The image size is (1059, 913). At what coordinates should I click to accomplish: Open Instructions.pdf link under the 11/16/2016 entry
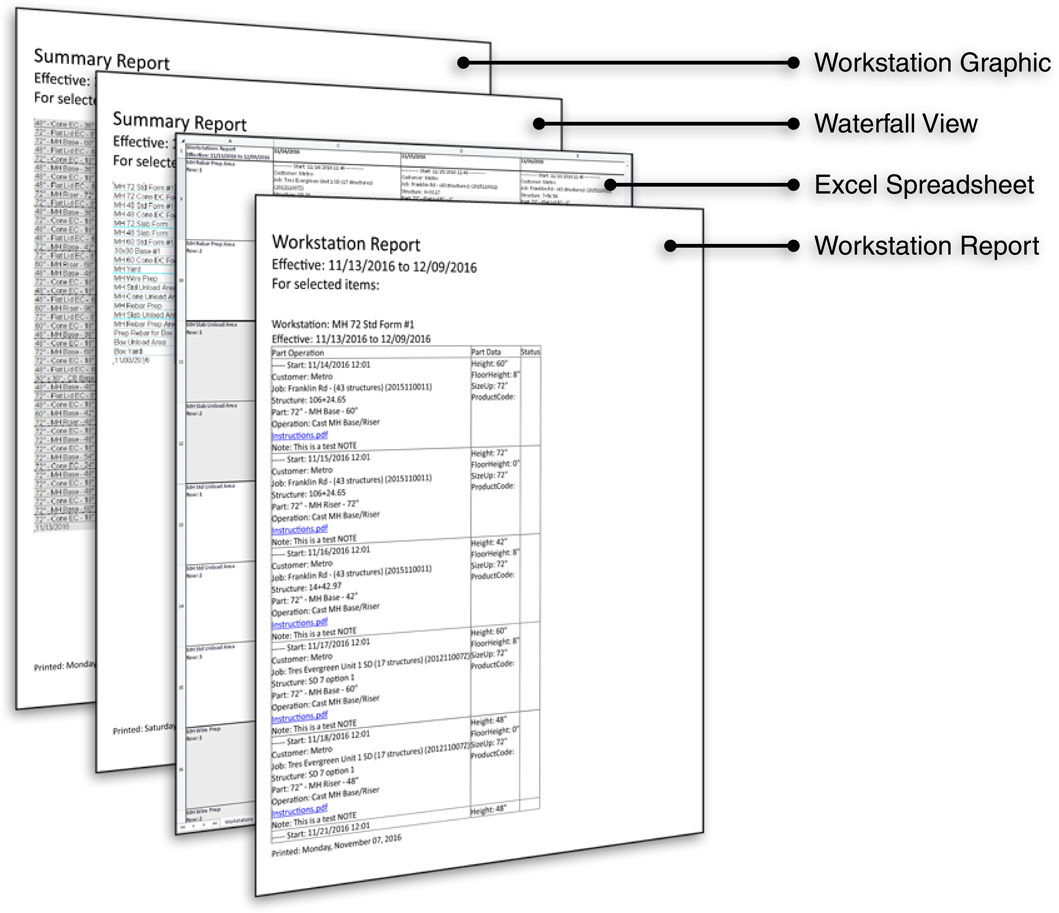pos(299,621)
